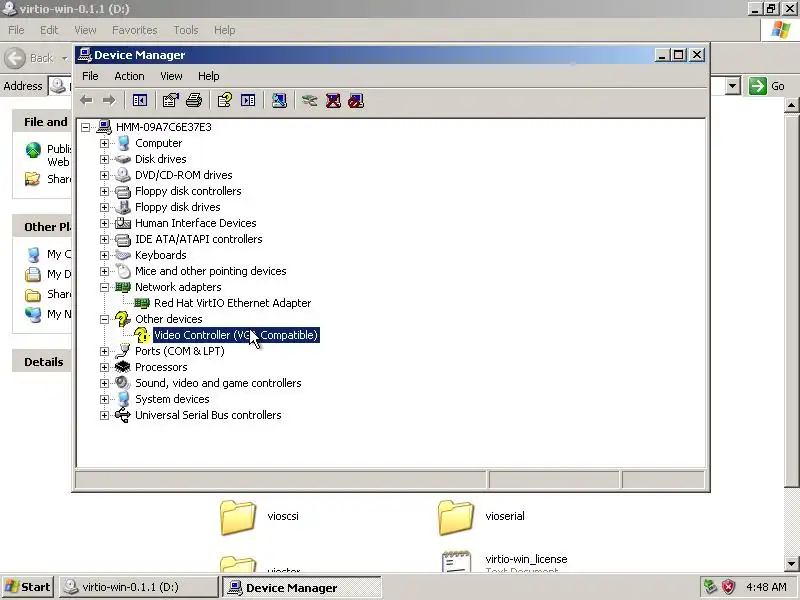Select the vioscsi folder

260,517
